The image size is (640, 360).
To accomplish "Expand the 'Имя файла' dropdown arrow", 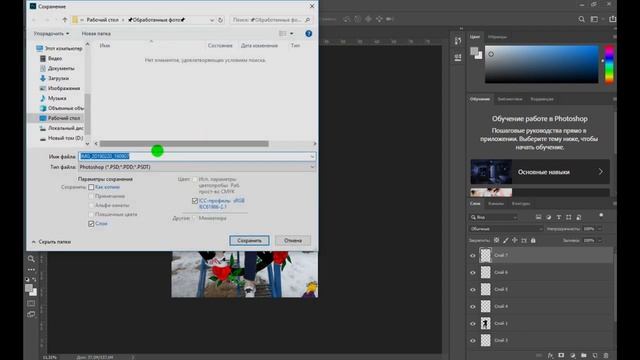I will (312, 156).
